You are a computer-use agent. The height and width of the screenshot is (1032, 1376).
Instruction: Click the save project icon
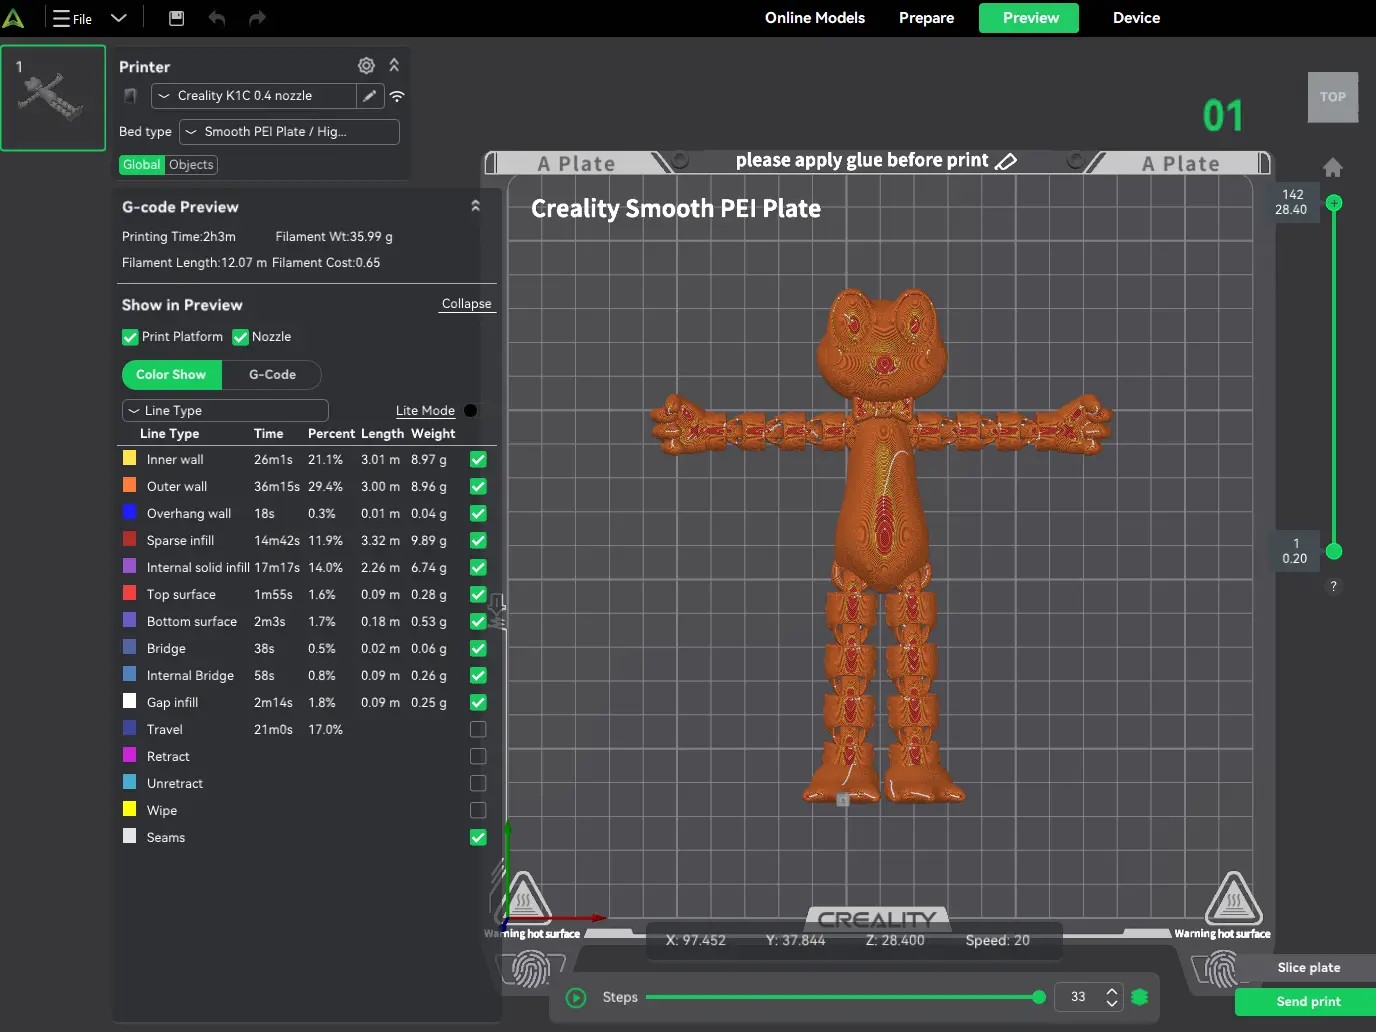(x=176, y=18)
